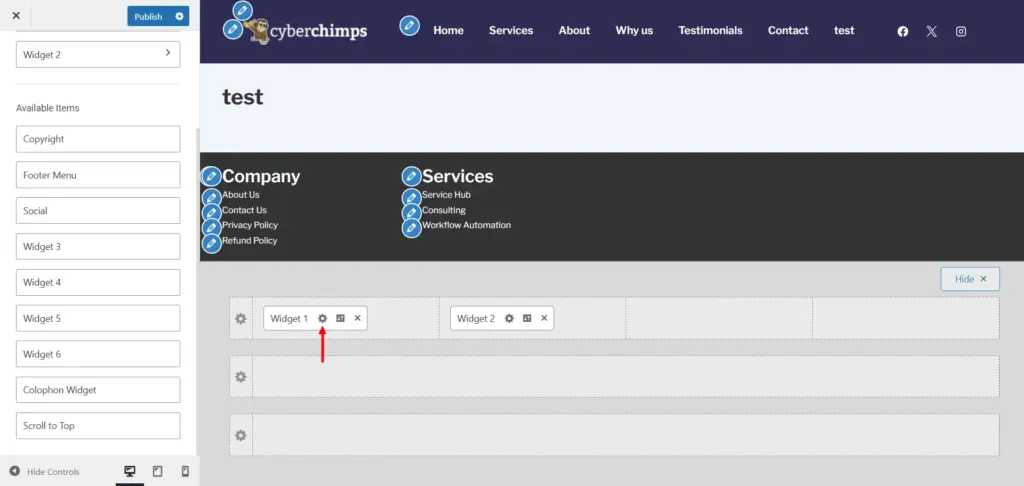Click pencil icon beside Service Hub
The width and height of the screenshot is (1024, 486).
point(411,197)
